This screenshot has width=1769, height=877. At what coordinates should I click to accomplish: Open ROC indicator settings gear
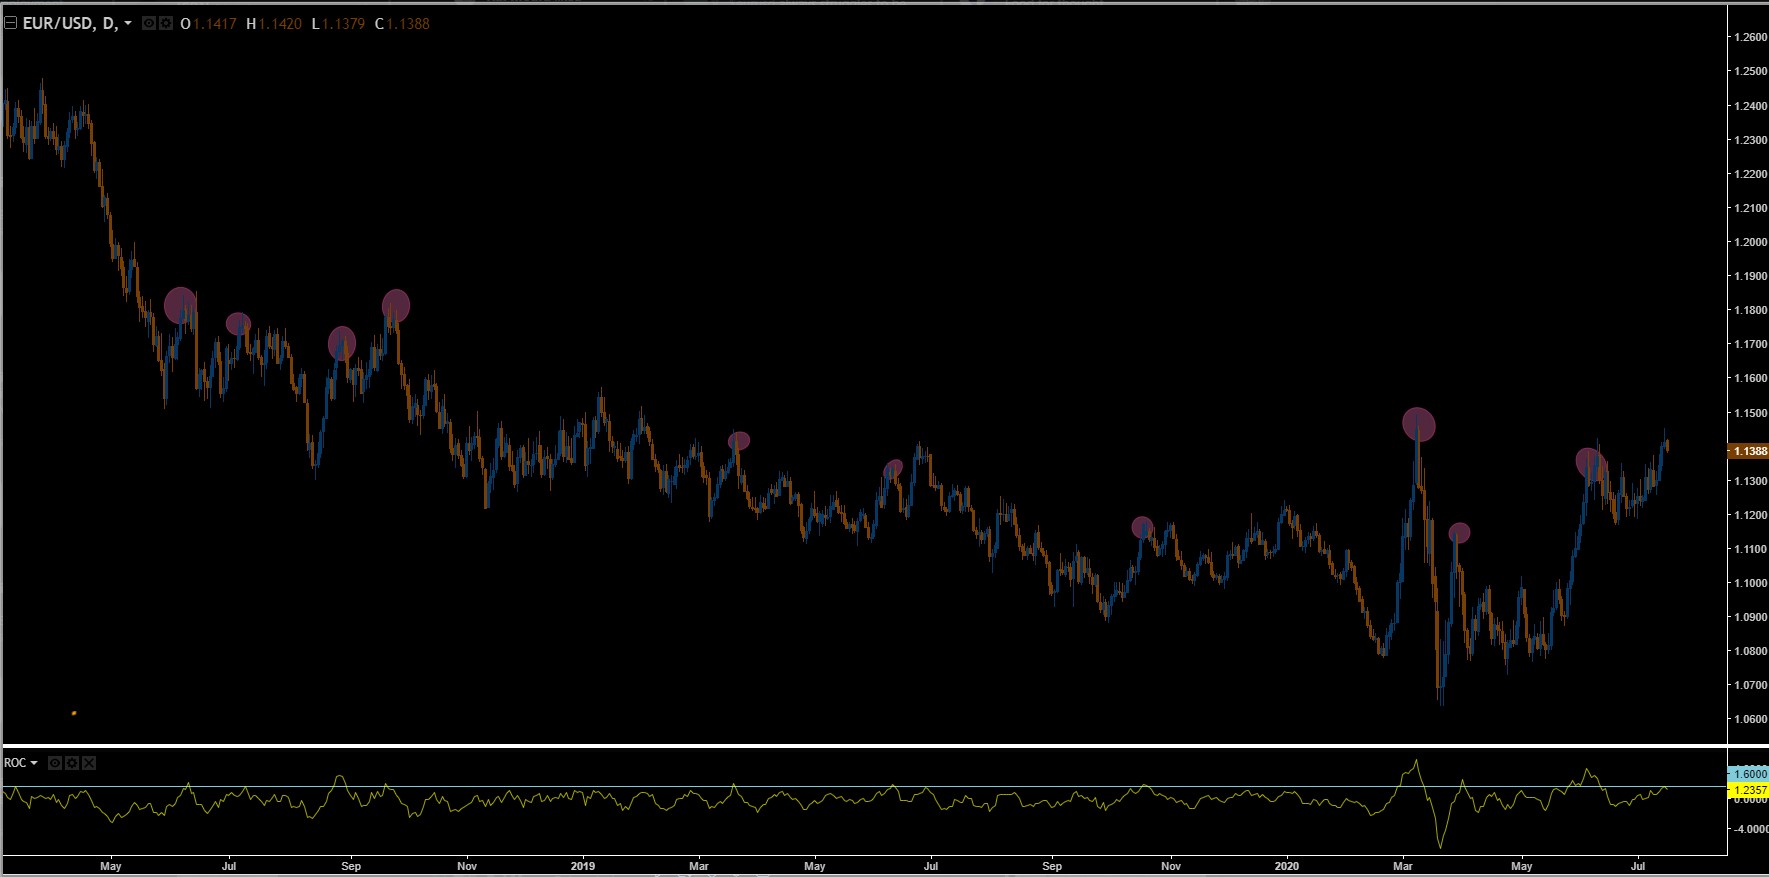tap(72, 763)
